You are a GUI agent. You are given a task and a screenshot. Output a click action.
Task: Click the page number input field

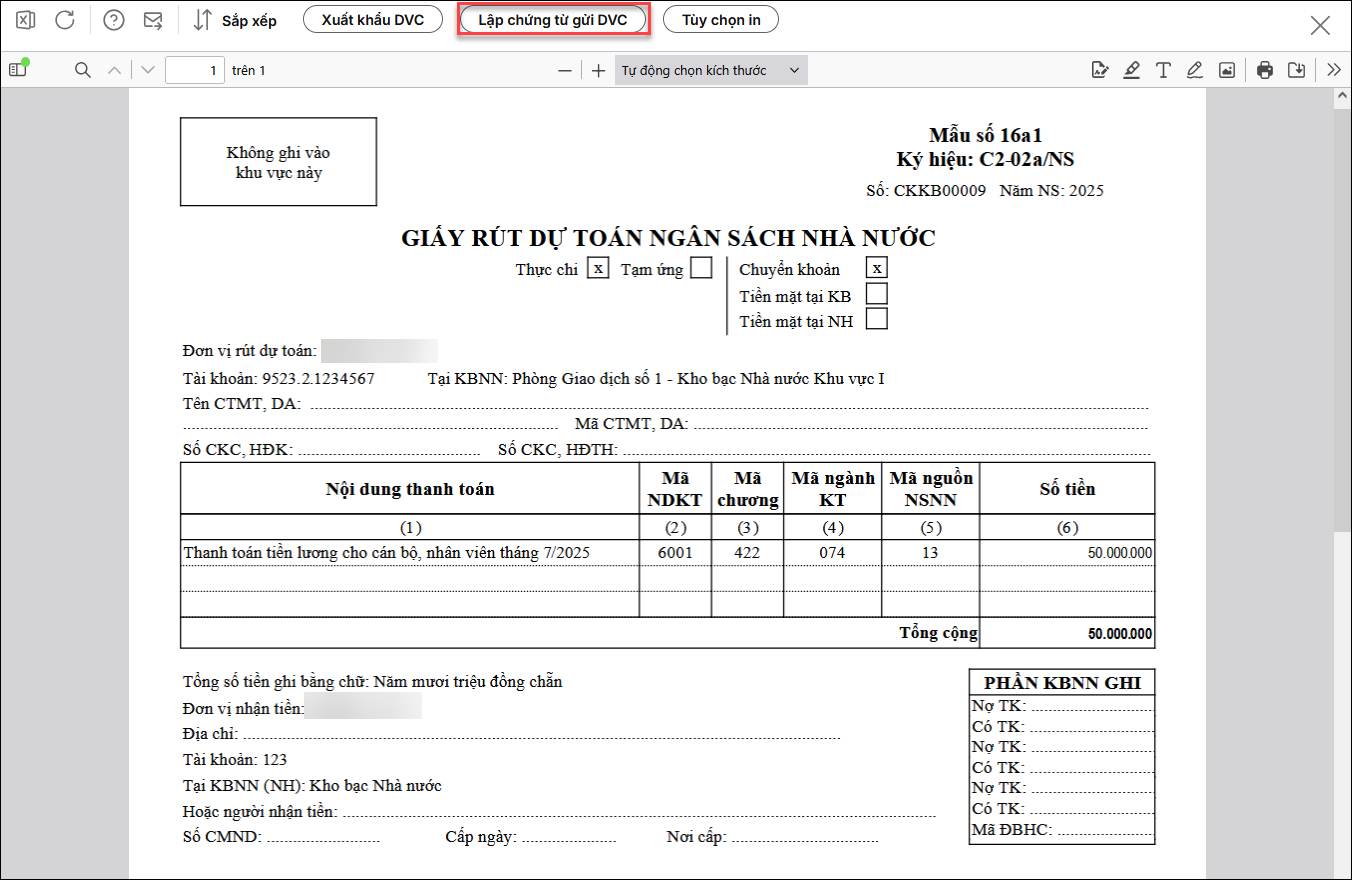point(194,70)
